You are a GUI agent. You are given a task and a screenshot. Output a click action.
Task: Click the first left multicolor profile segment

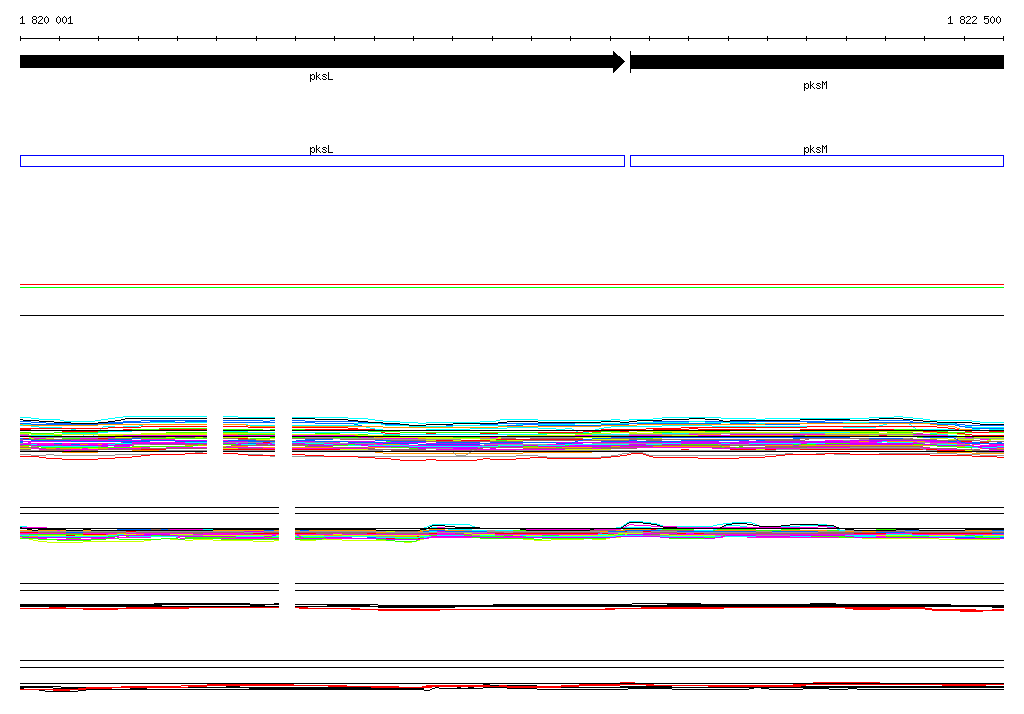114,438
